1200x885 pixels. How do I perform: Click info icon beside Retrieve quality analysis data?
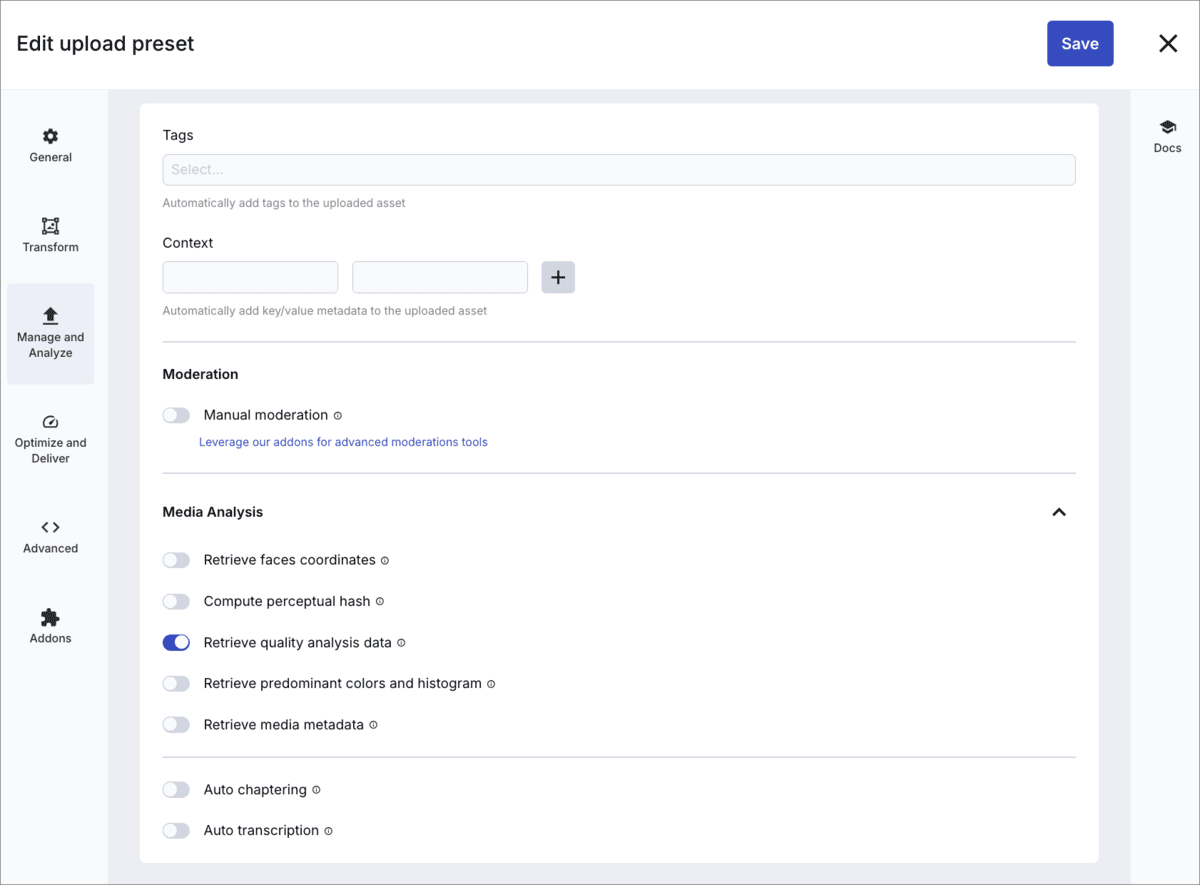(401, 643)
